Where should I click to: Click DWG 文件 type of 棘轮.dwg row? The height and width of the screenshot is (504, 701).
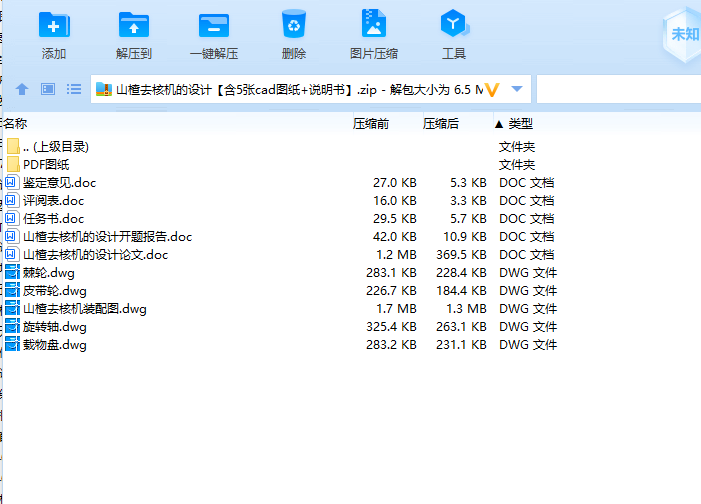click(528, 272)
